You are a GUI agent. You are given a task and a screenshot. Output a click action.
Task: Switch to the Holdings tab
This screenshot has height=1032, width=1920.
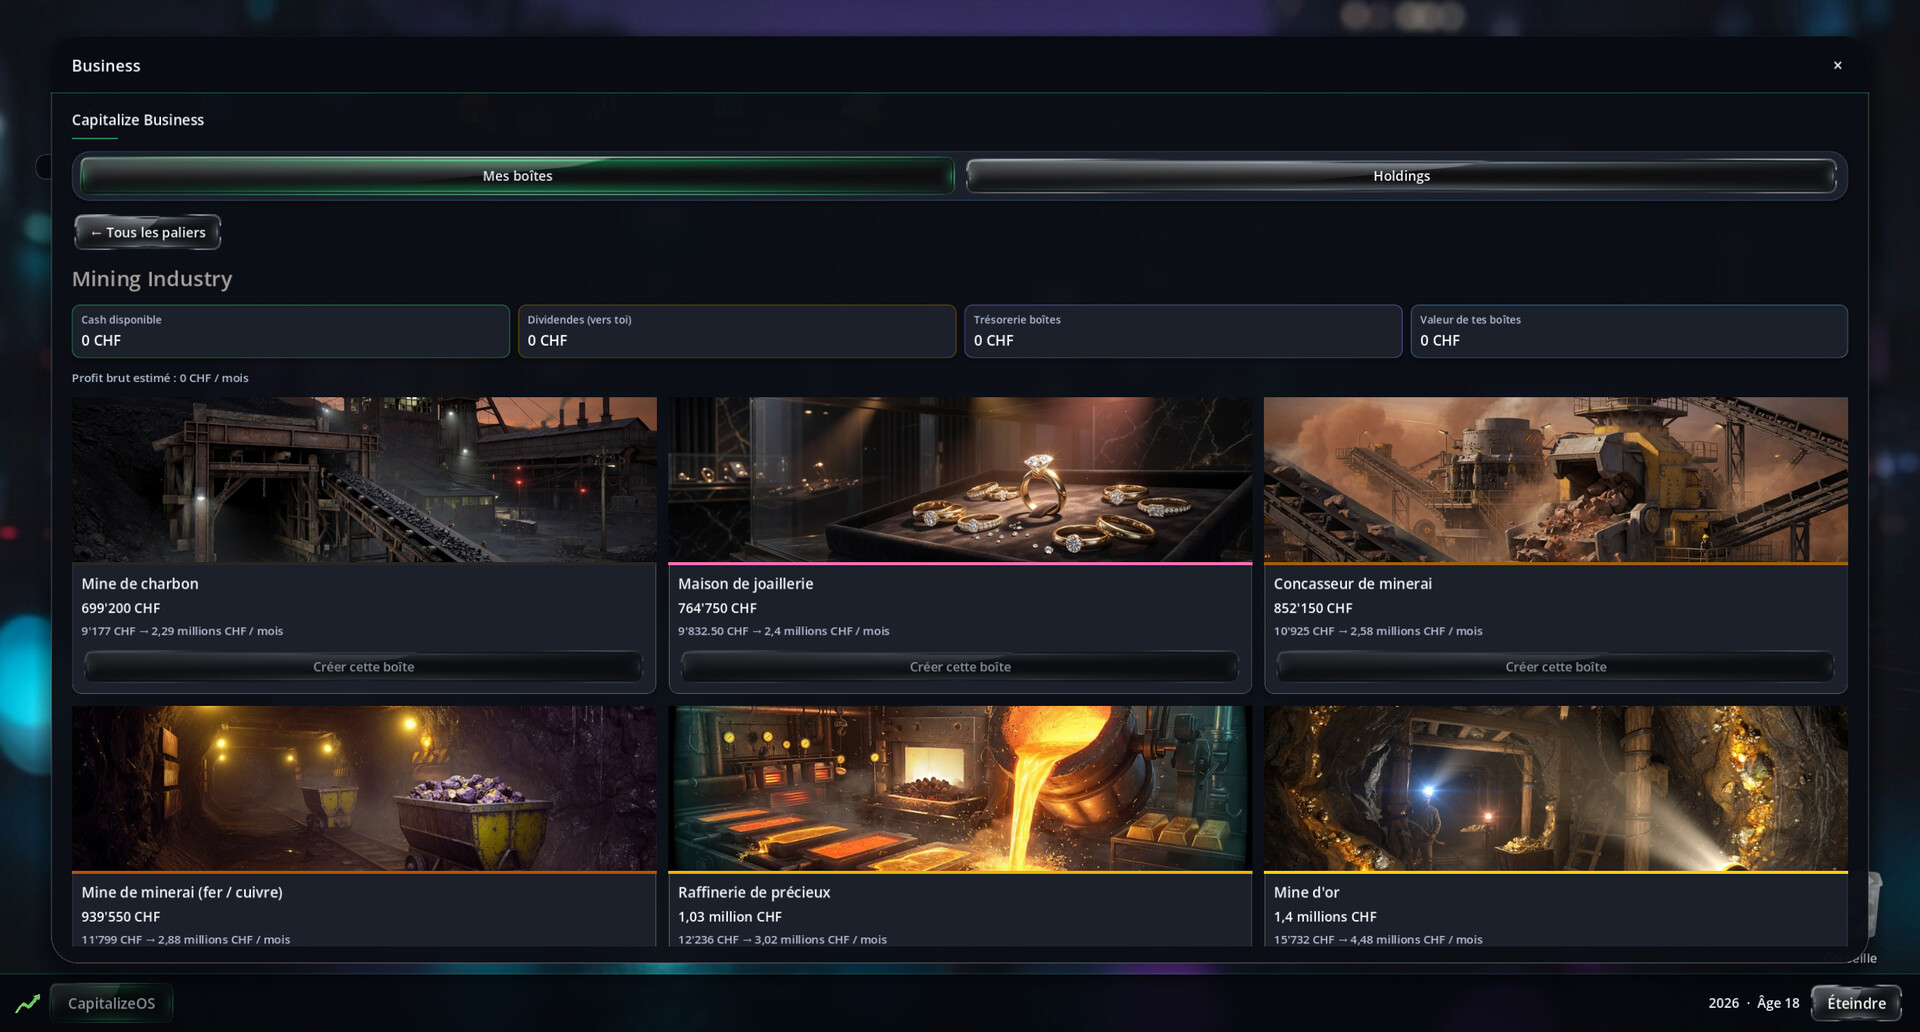(1401, 176)
